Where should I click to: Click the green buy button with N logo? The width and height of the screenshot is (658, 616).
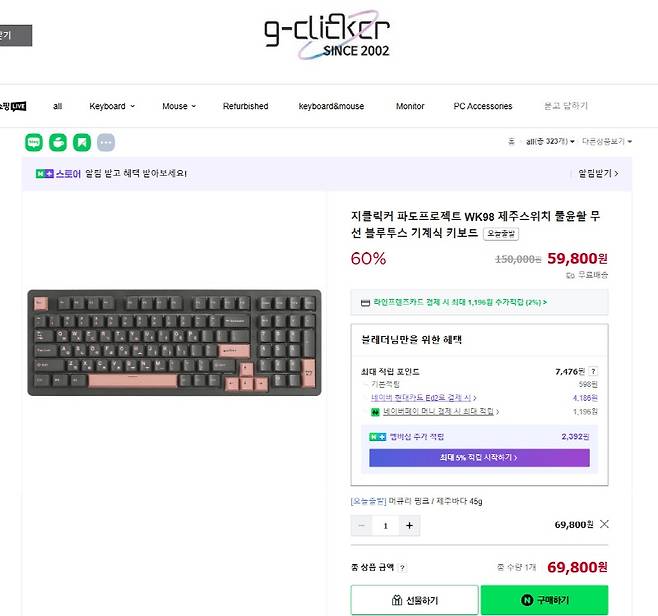(x=544, y=600)
